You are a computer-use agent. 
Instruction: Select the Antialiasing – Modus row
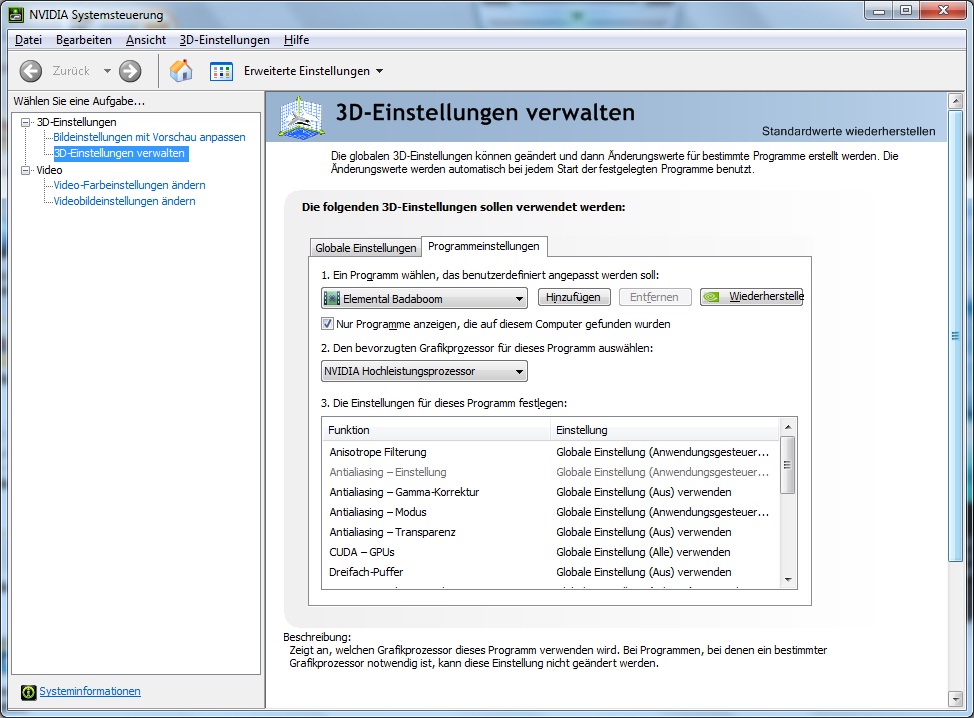(551, 512)
